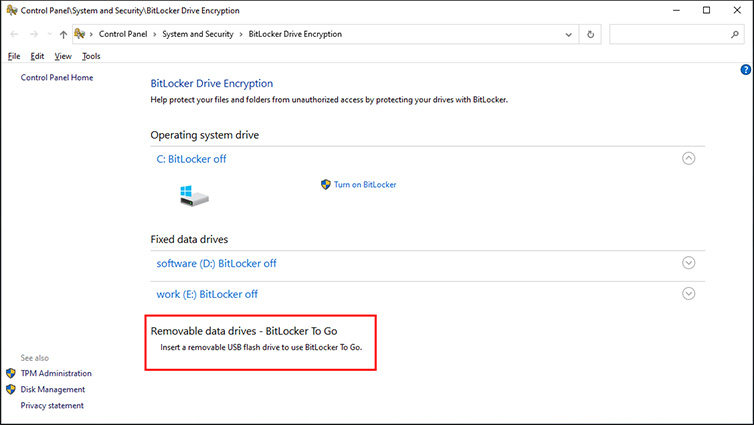Expand the work (E:) drive section
This screenshot has height=425, width=754.
pyautogui.click(x=689, y=293)
